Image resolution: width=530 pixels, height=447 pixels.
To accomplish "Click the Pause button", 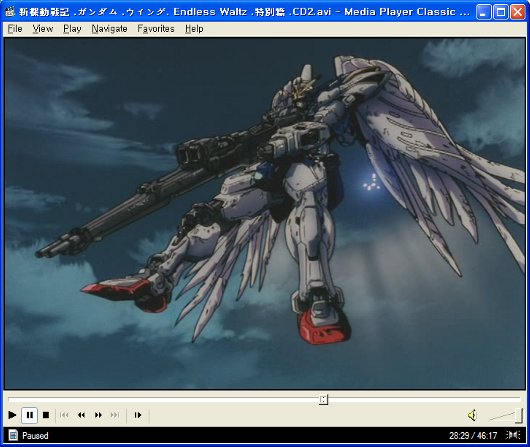I will pyautogui.click(x=29, y=415).
